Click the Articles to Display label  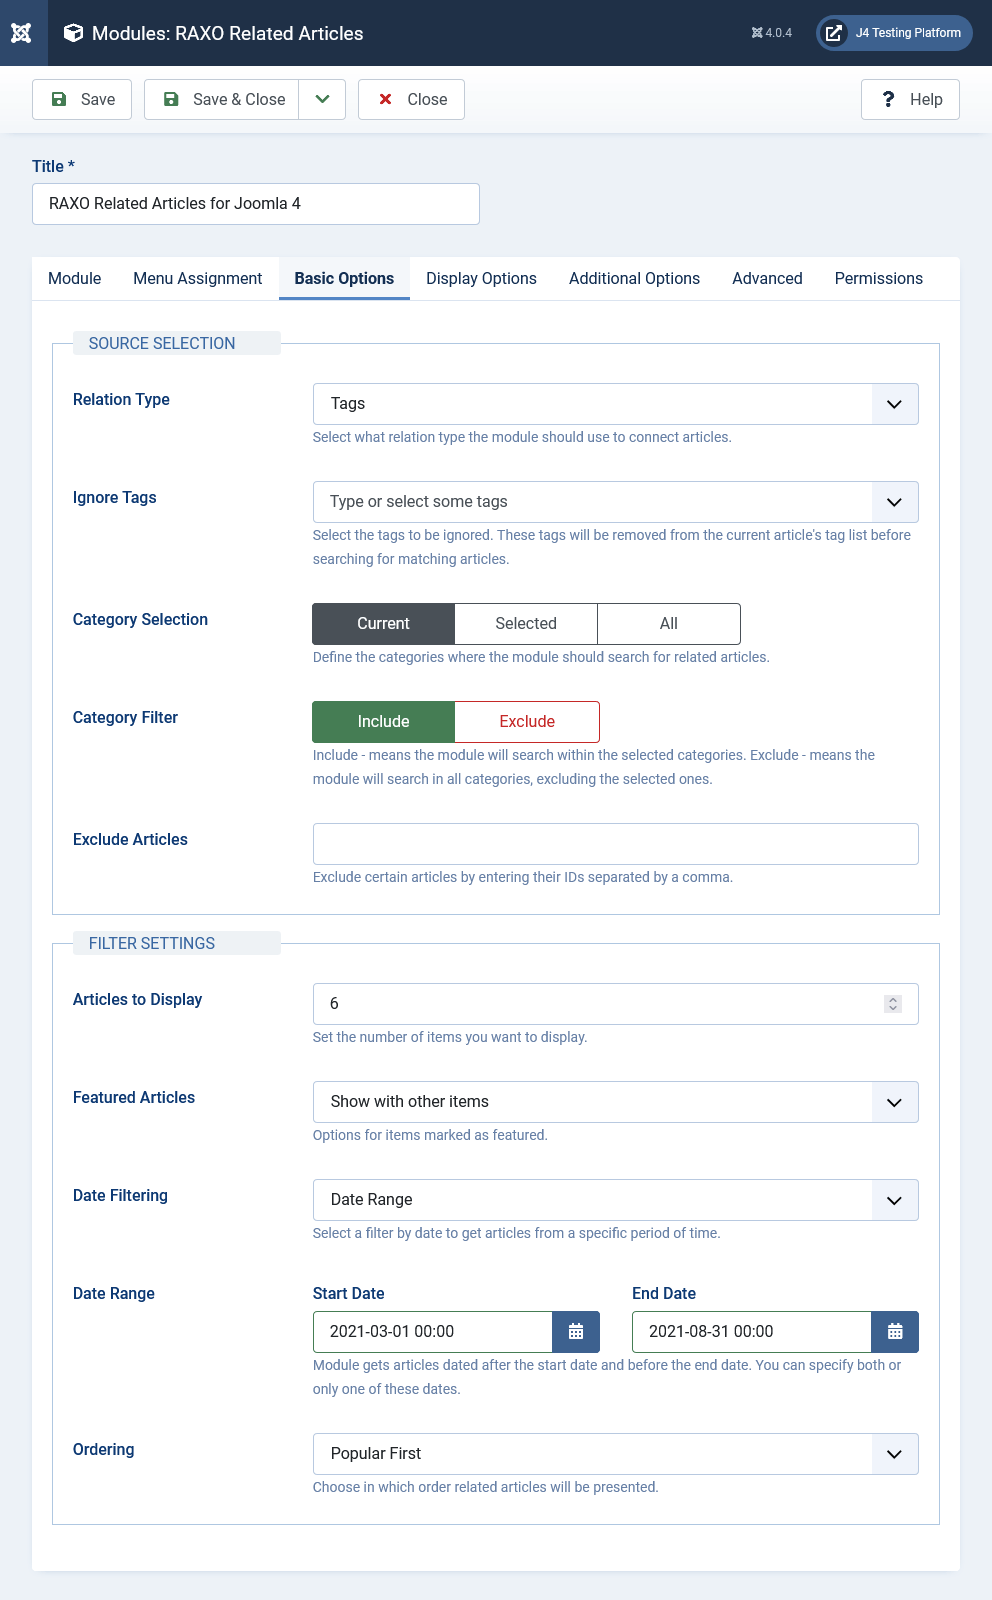(137, 1000)
